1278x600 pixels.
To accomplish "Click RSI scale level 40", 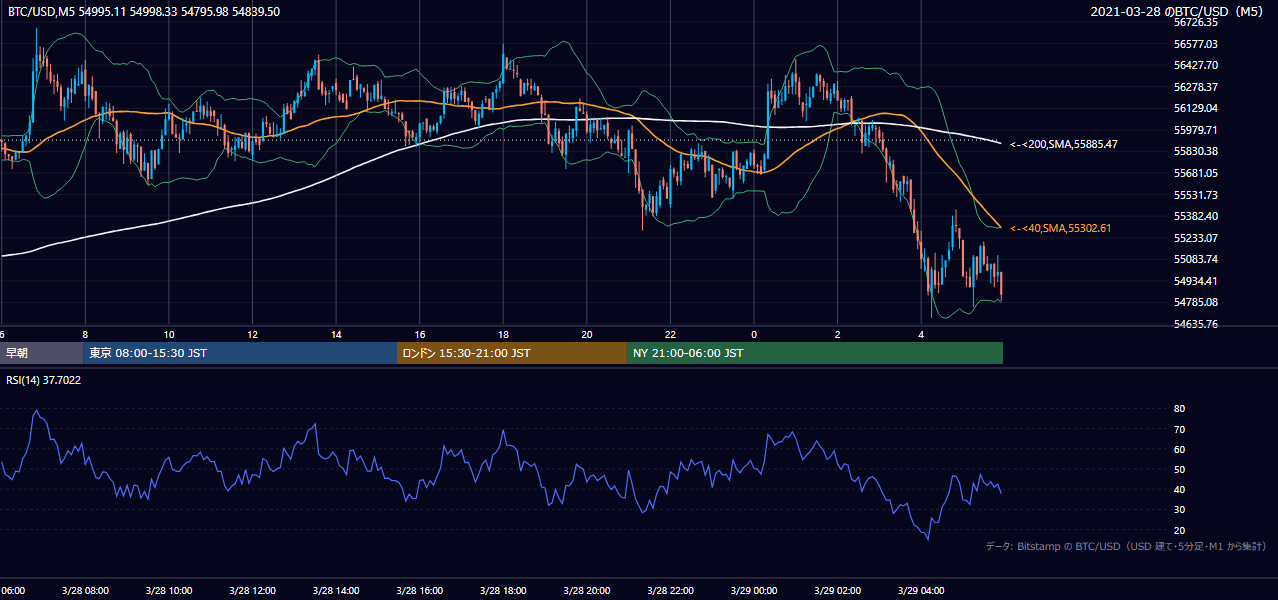I will click(x=1179, y=489).
